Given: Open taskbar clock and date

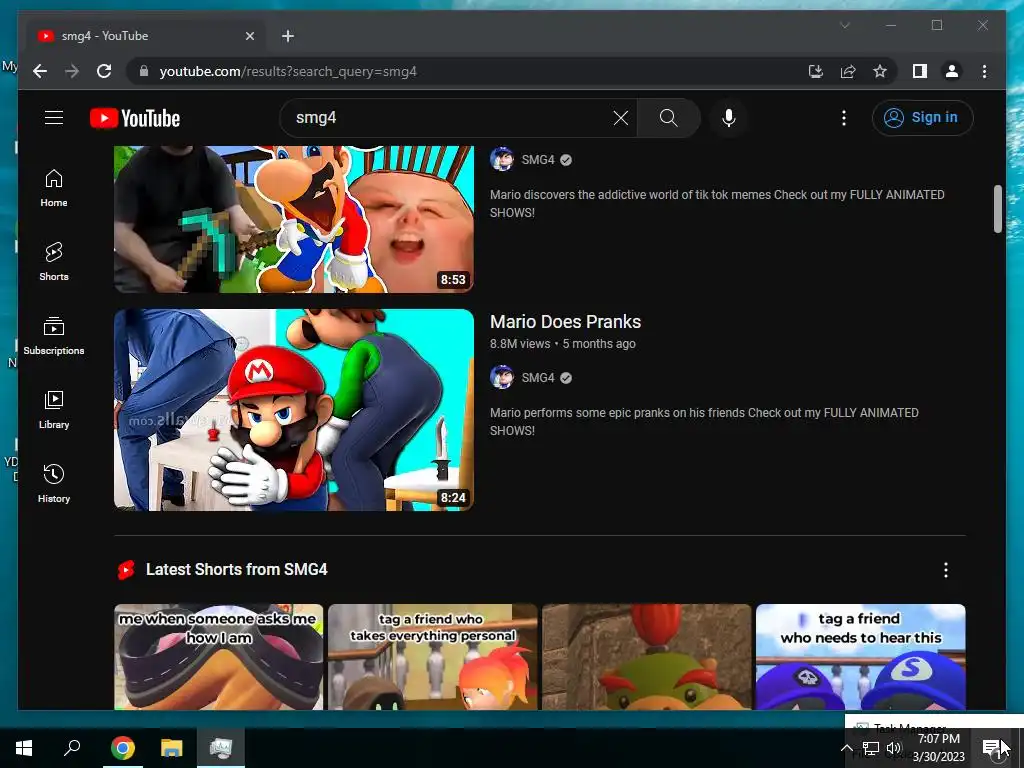Looking at the screenshot, I should pyautogui.click(x=938, y=748).
